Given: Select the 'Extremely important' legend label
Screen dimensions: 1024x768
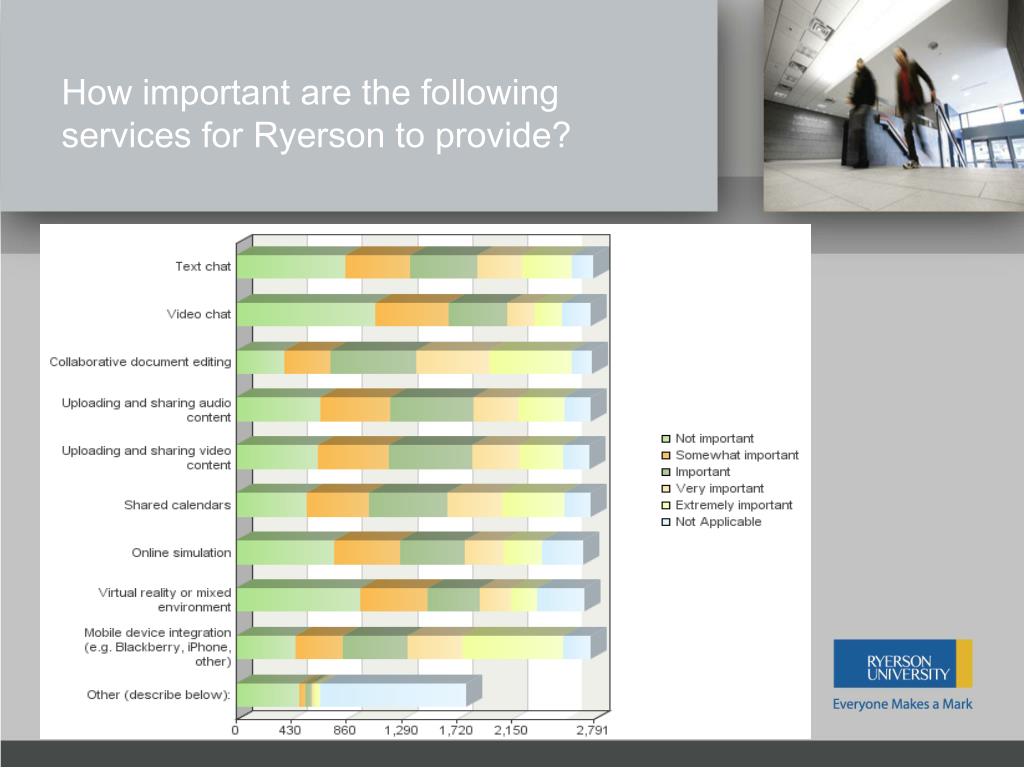Looking at the screenshot, I should pyautogui.click(x=734, y=505).
